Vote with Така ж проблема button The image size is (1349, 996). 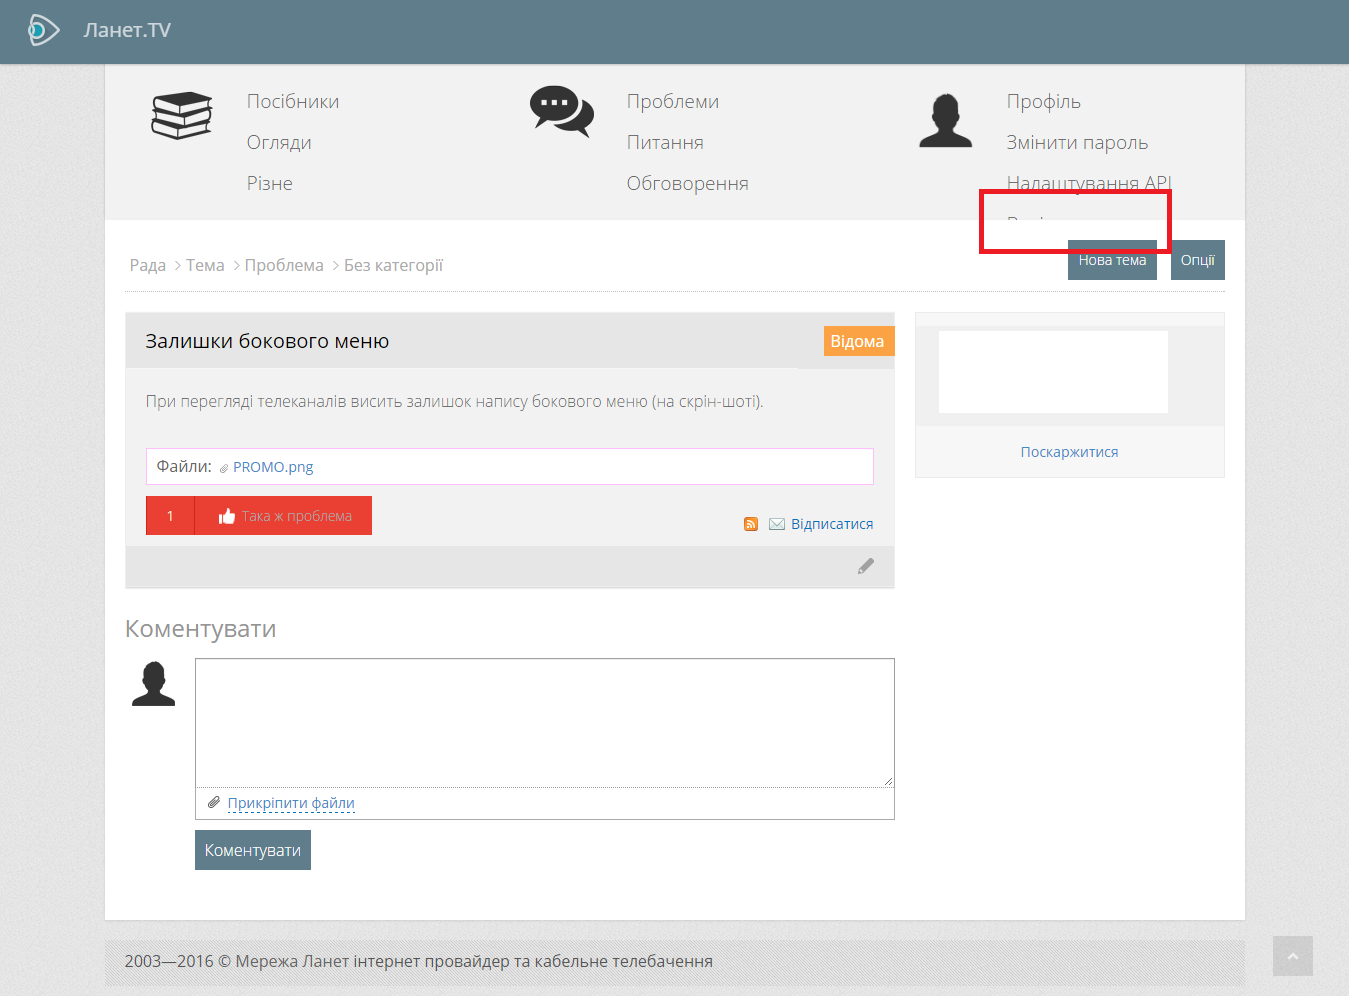283,516
